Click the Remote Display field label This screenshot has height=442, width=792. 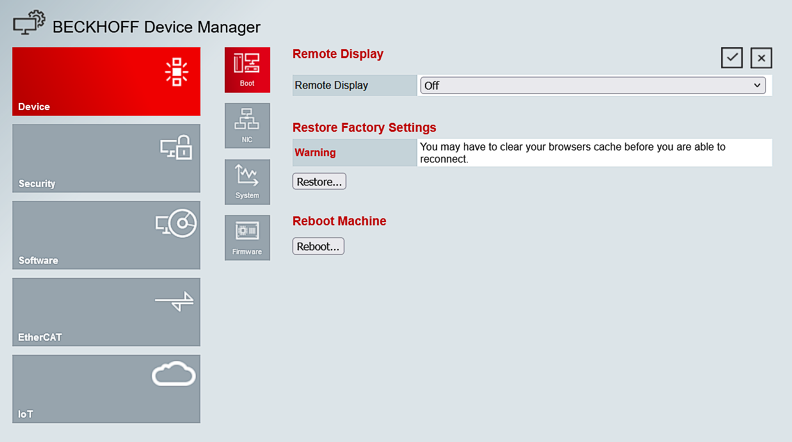pos(331,85)
